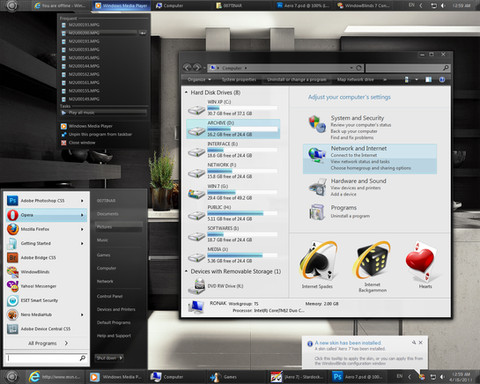Expand the All Programs list
Screen dimensions: 480x384
tap(48, 343)
